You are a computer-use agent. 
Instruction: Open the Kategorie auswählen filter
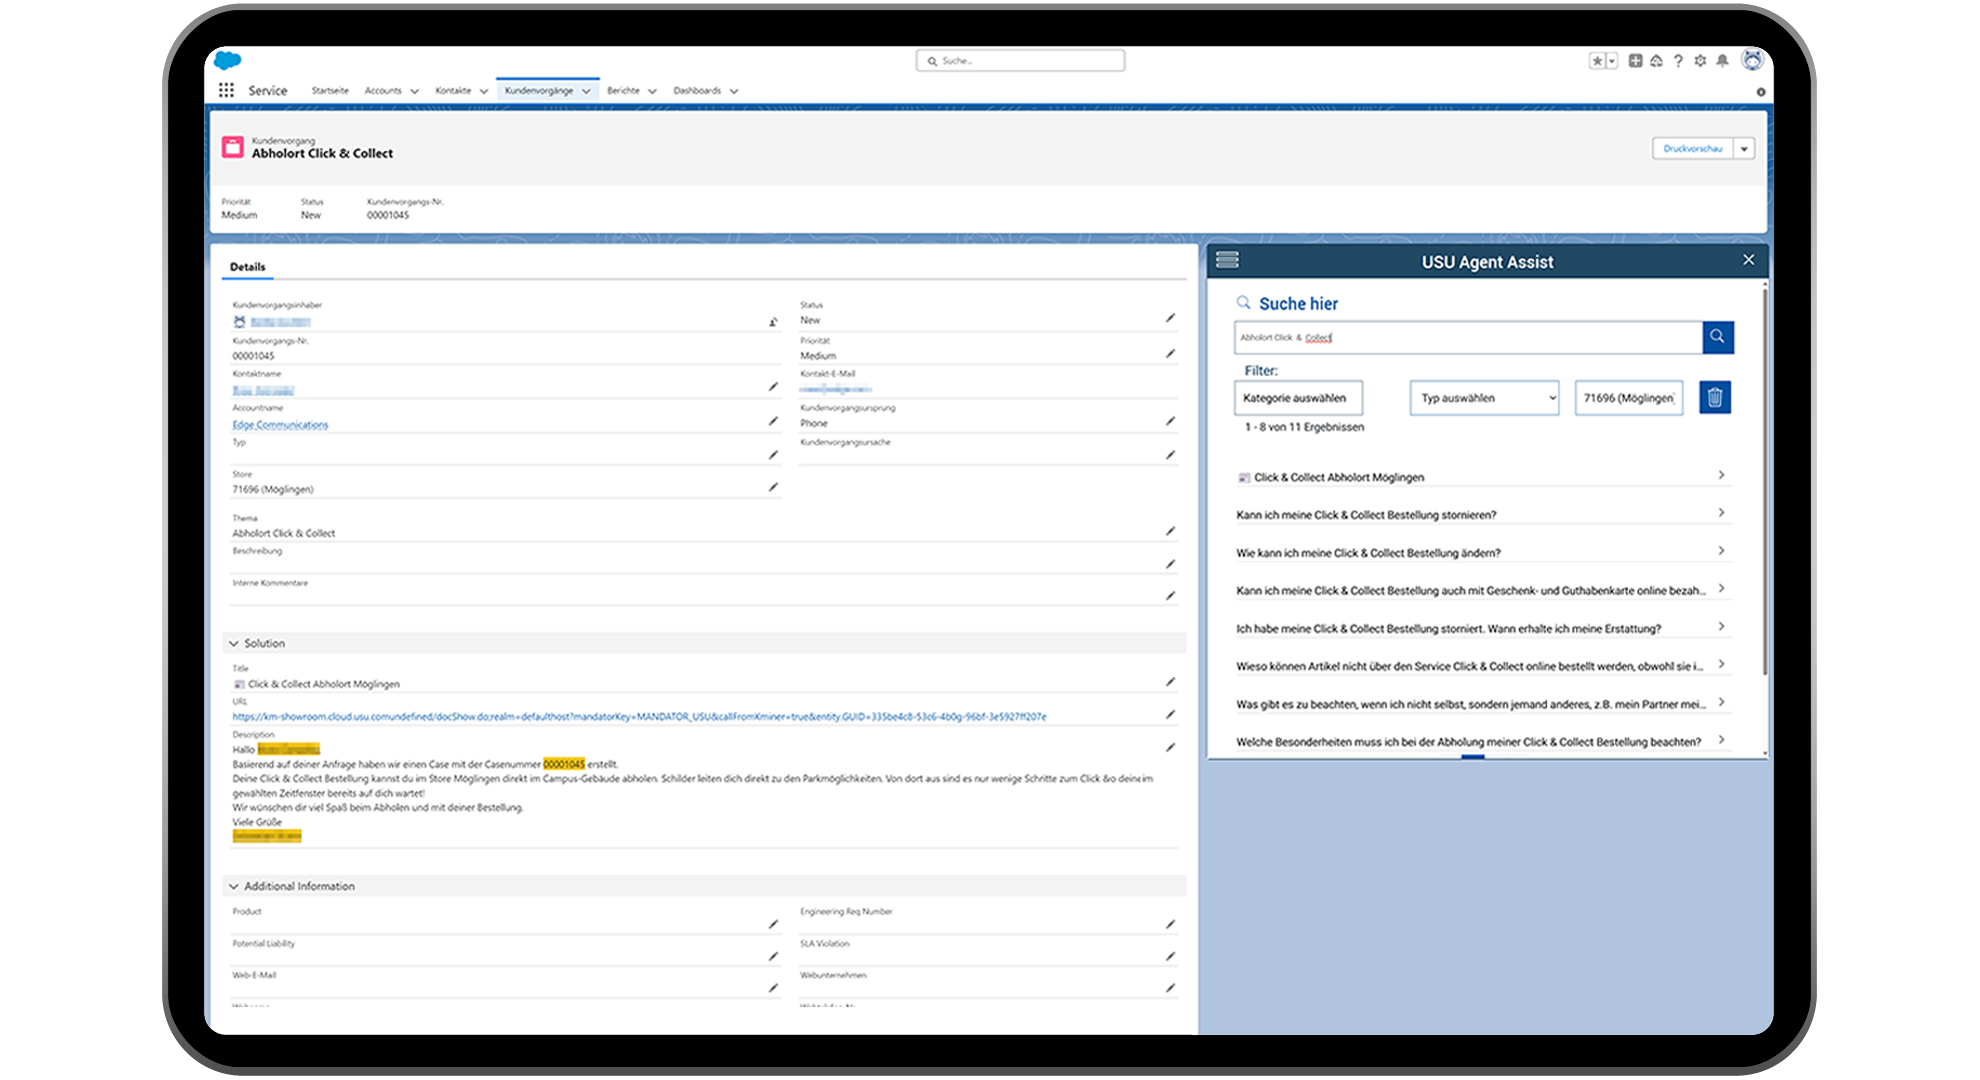(x=1298, y=398)
